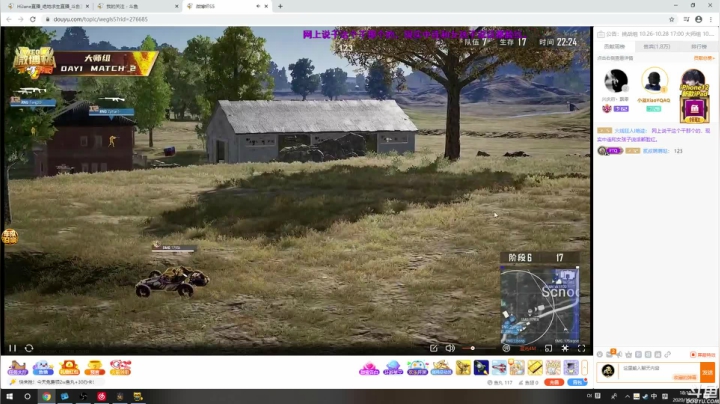
Task: Click the pink gift activity icon
Action: [x=369, y=368]
